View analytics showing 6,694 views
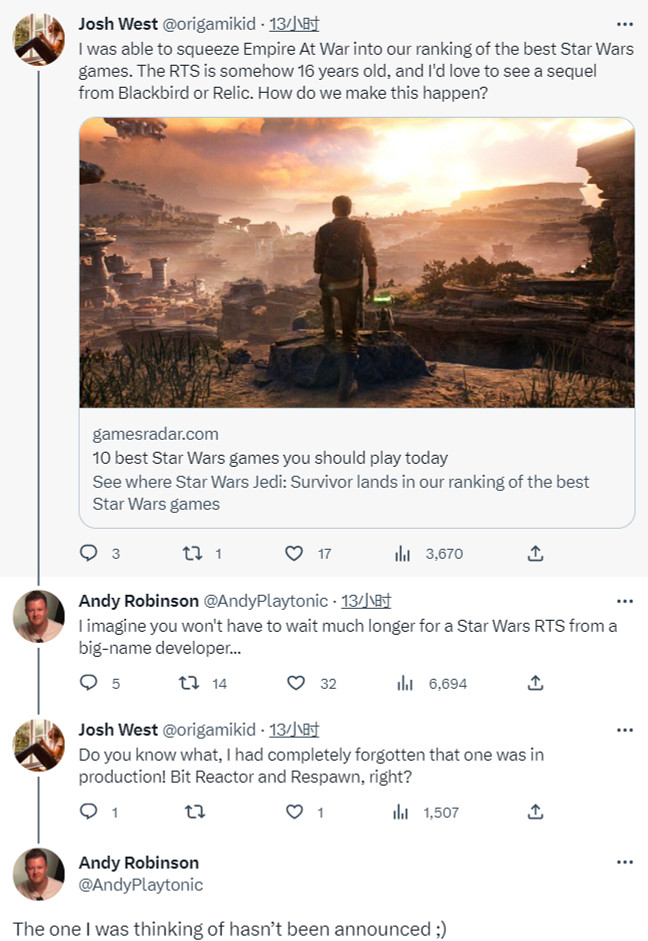 pyautogui.click(x=404, y=683)
